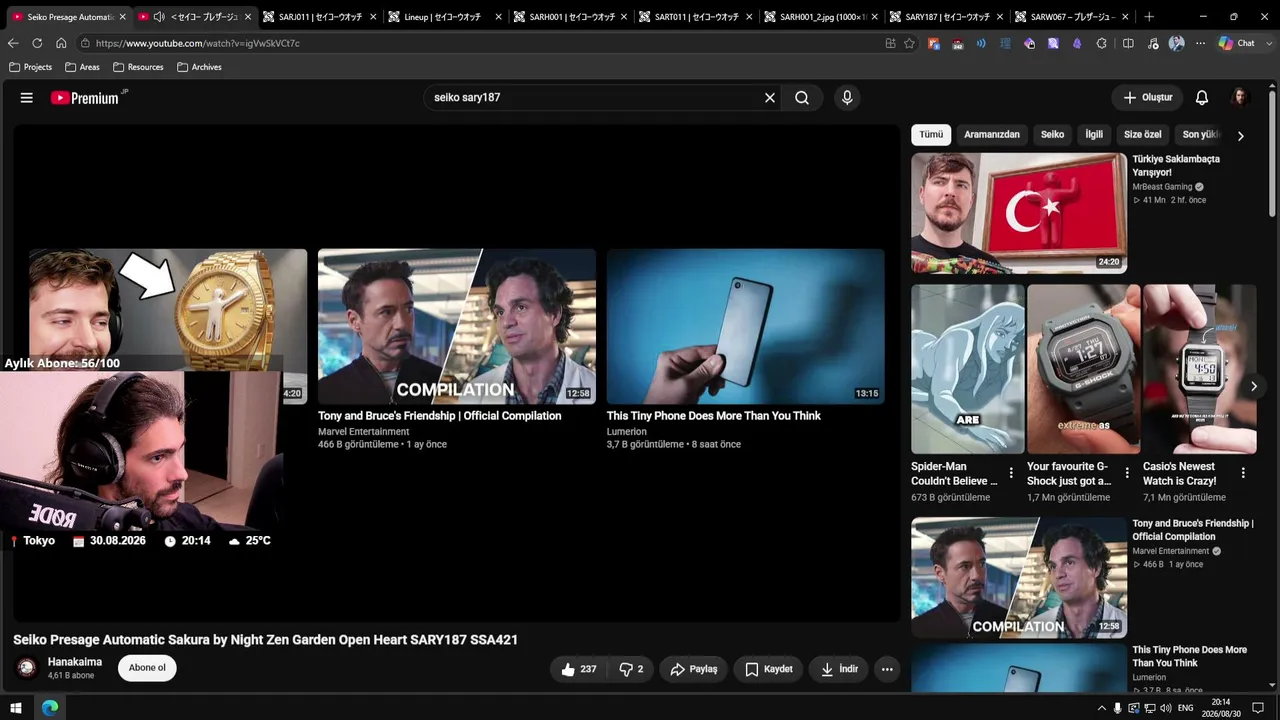Add this page to favorites star

909,43
